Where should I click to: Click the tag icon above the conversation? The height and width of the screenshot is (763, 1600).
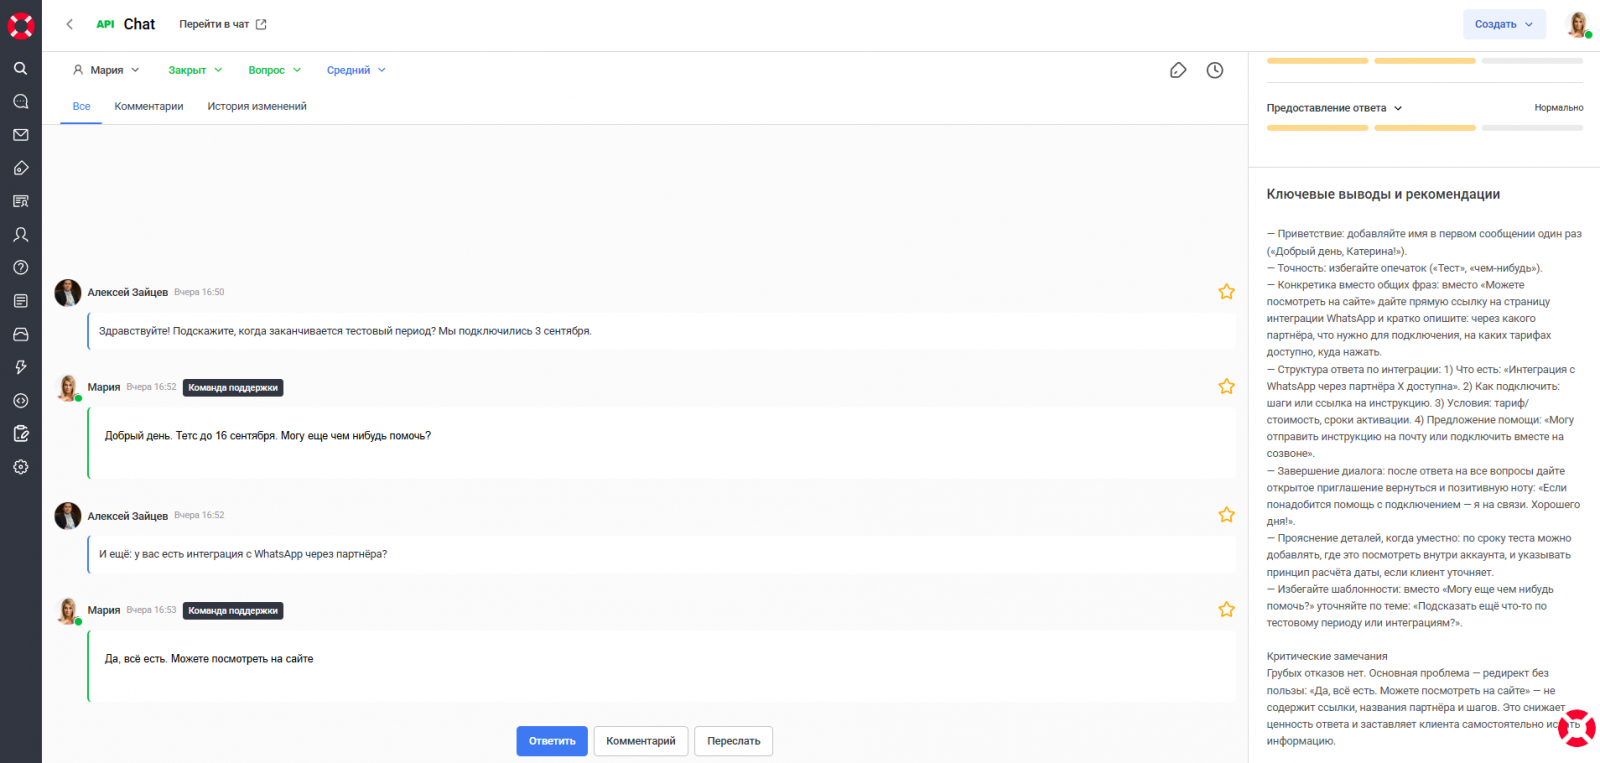(x=1178, y=70)
